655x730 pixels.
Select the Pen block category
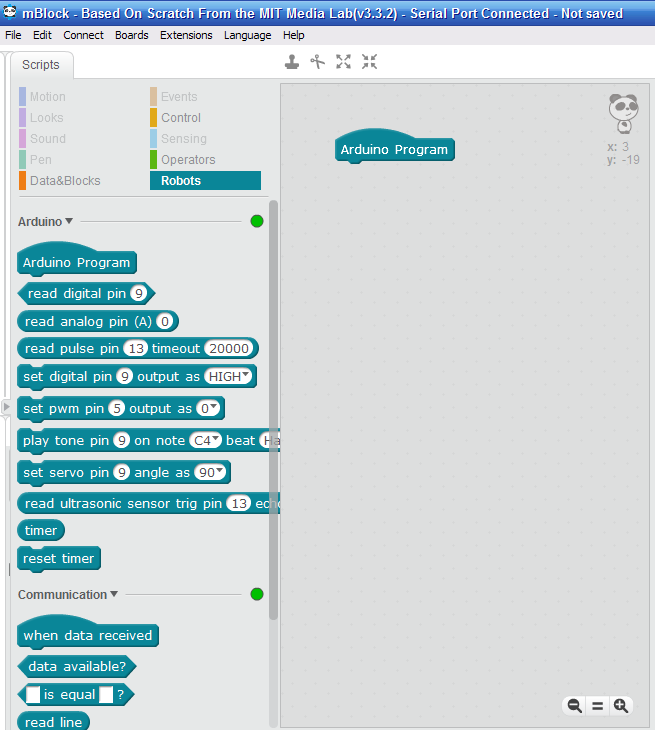point(41,160)
